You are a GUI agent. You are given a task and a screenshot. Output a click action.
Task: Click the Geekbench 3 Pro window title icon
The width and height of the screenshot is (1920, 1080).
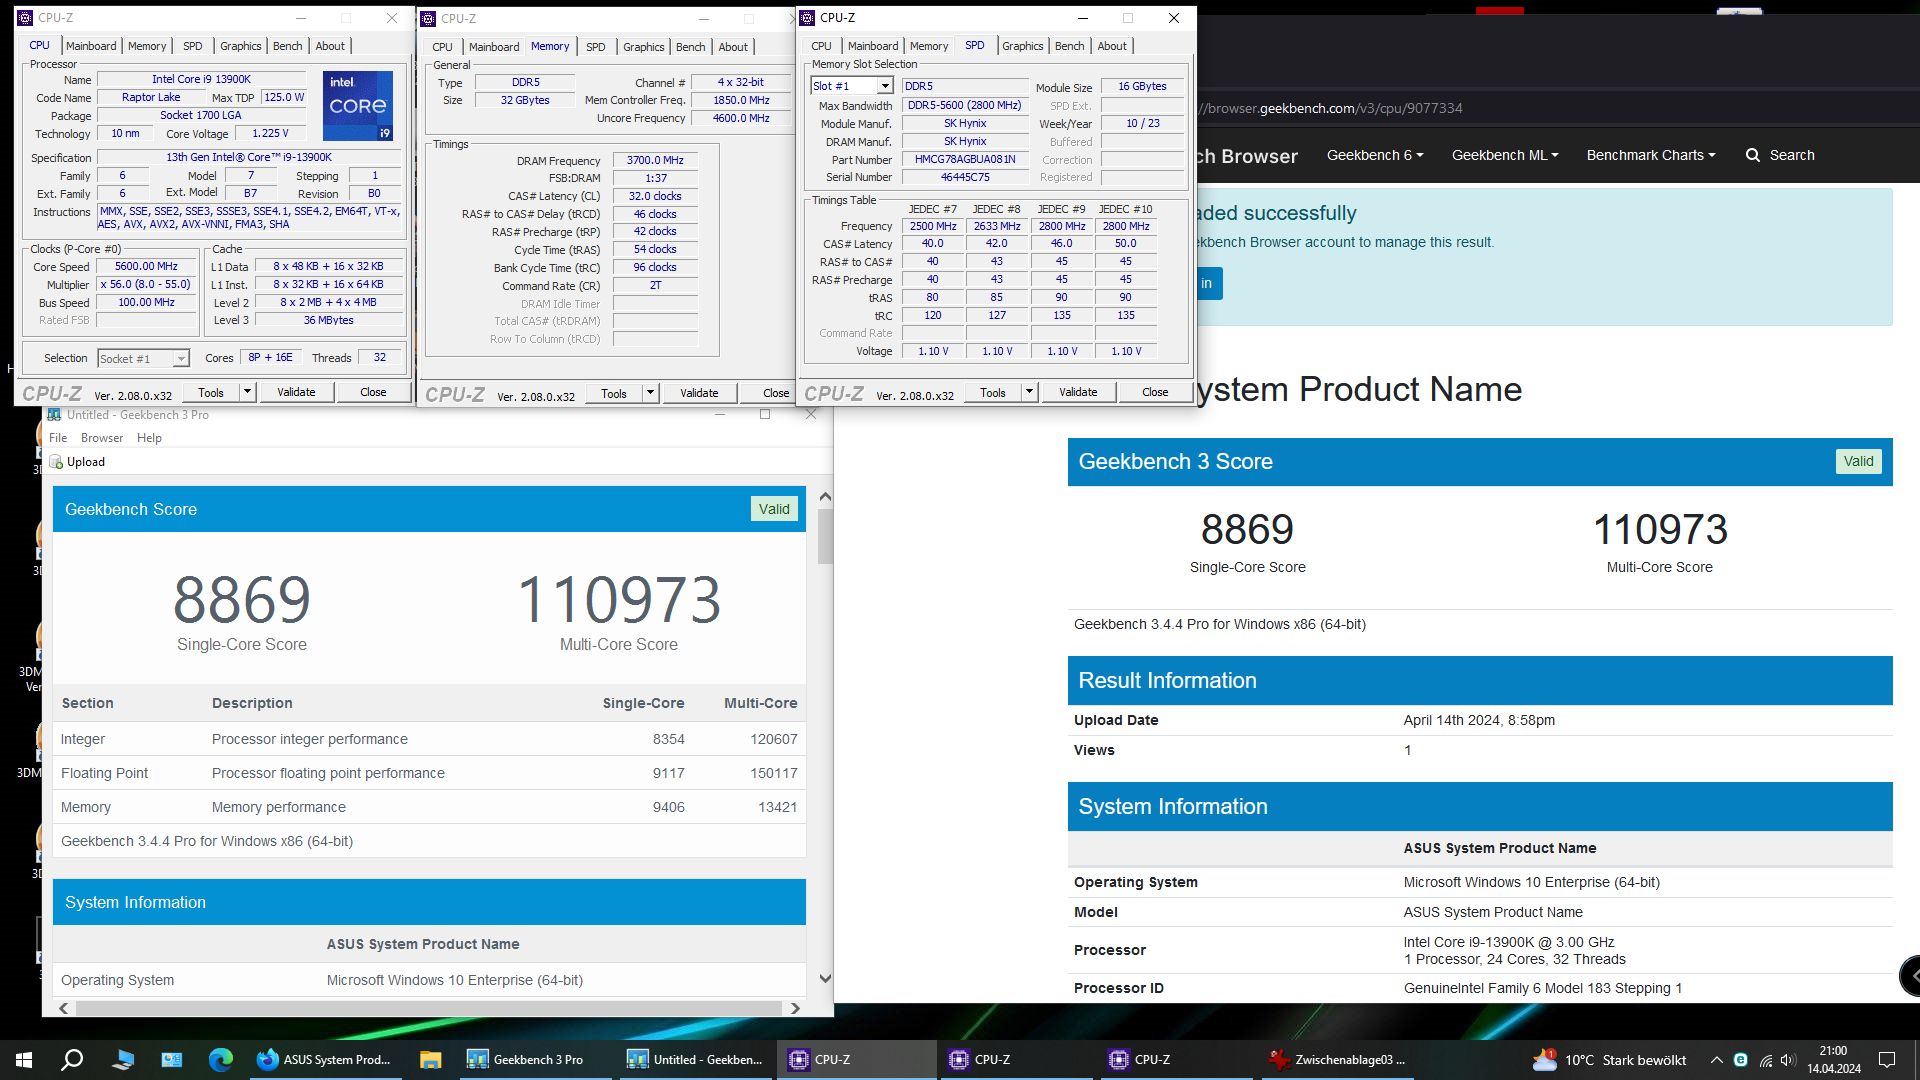tap(54, 414)
